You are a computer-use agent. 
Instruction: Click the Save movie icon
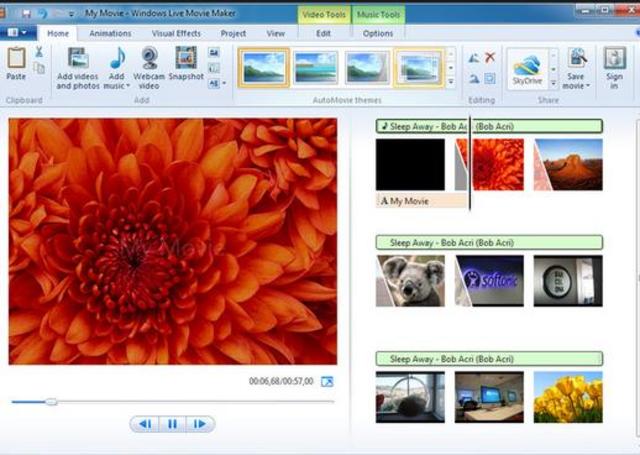pos(577,59)
